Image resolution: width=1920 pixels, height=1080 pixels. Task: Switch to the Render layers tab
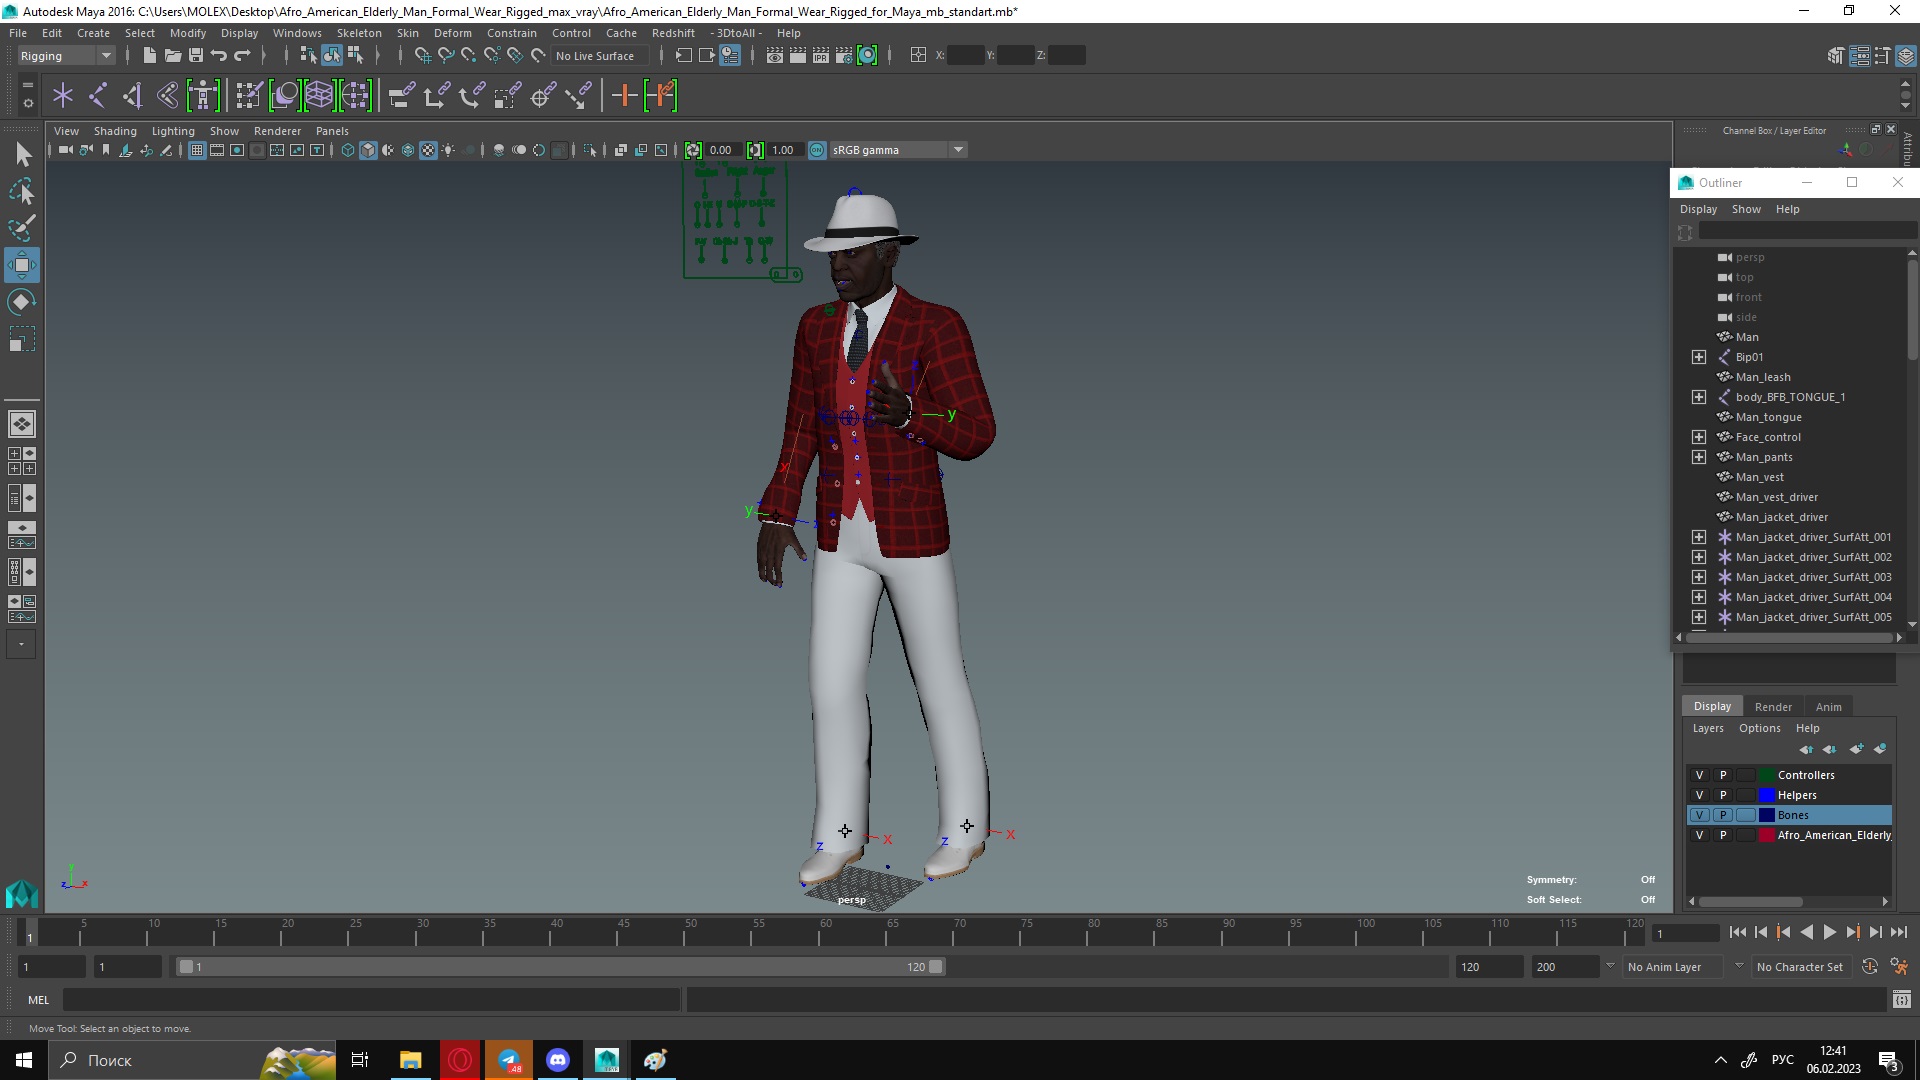(x=1773, y=707)
